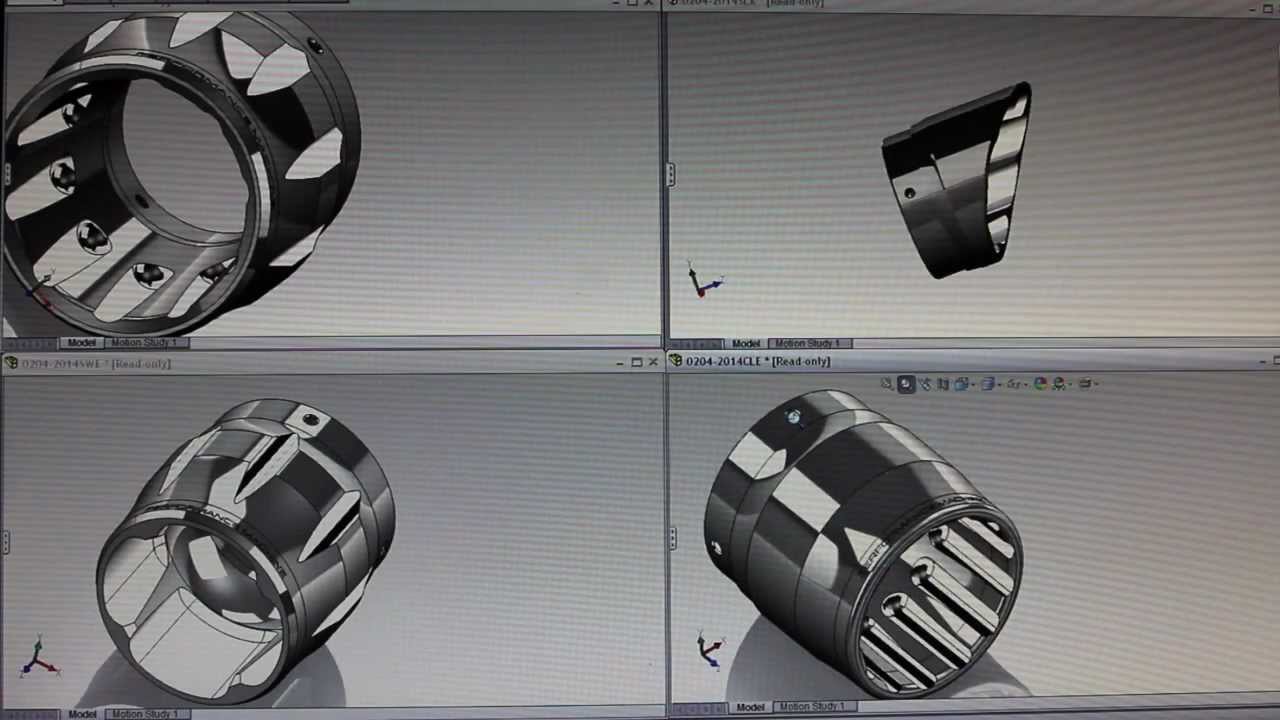
Task: Minimize the top-left part window
Action: [x=616, y=3]
